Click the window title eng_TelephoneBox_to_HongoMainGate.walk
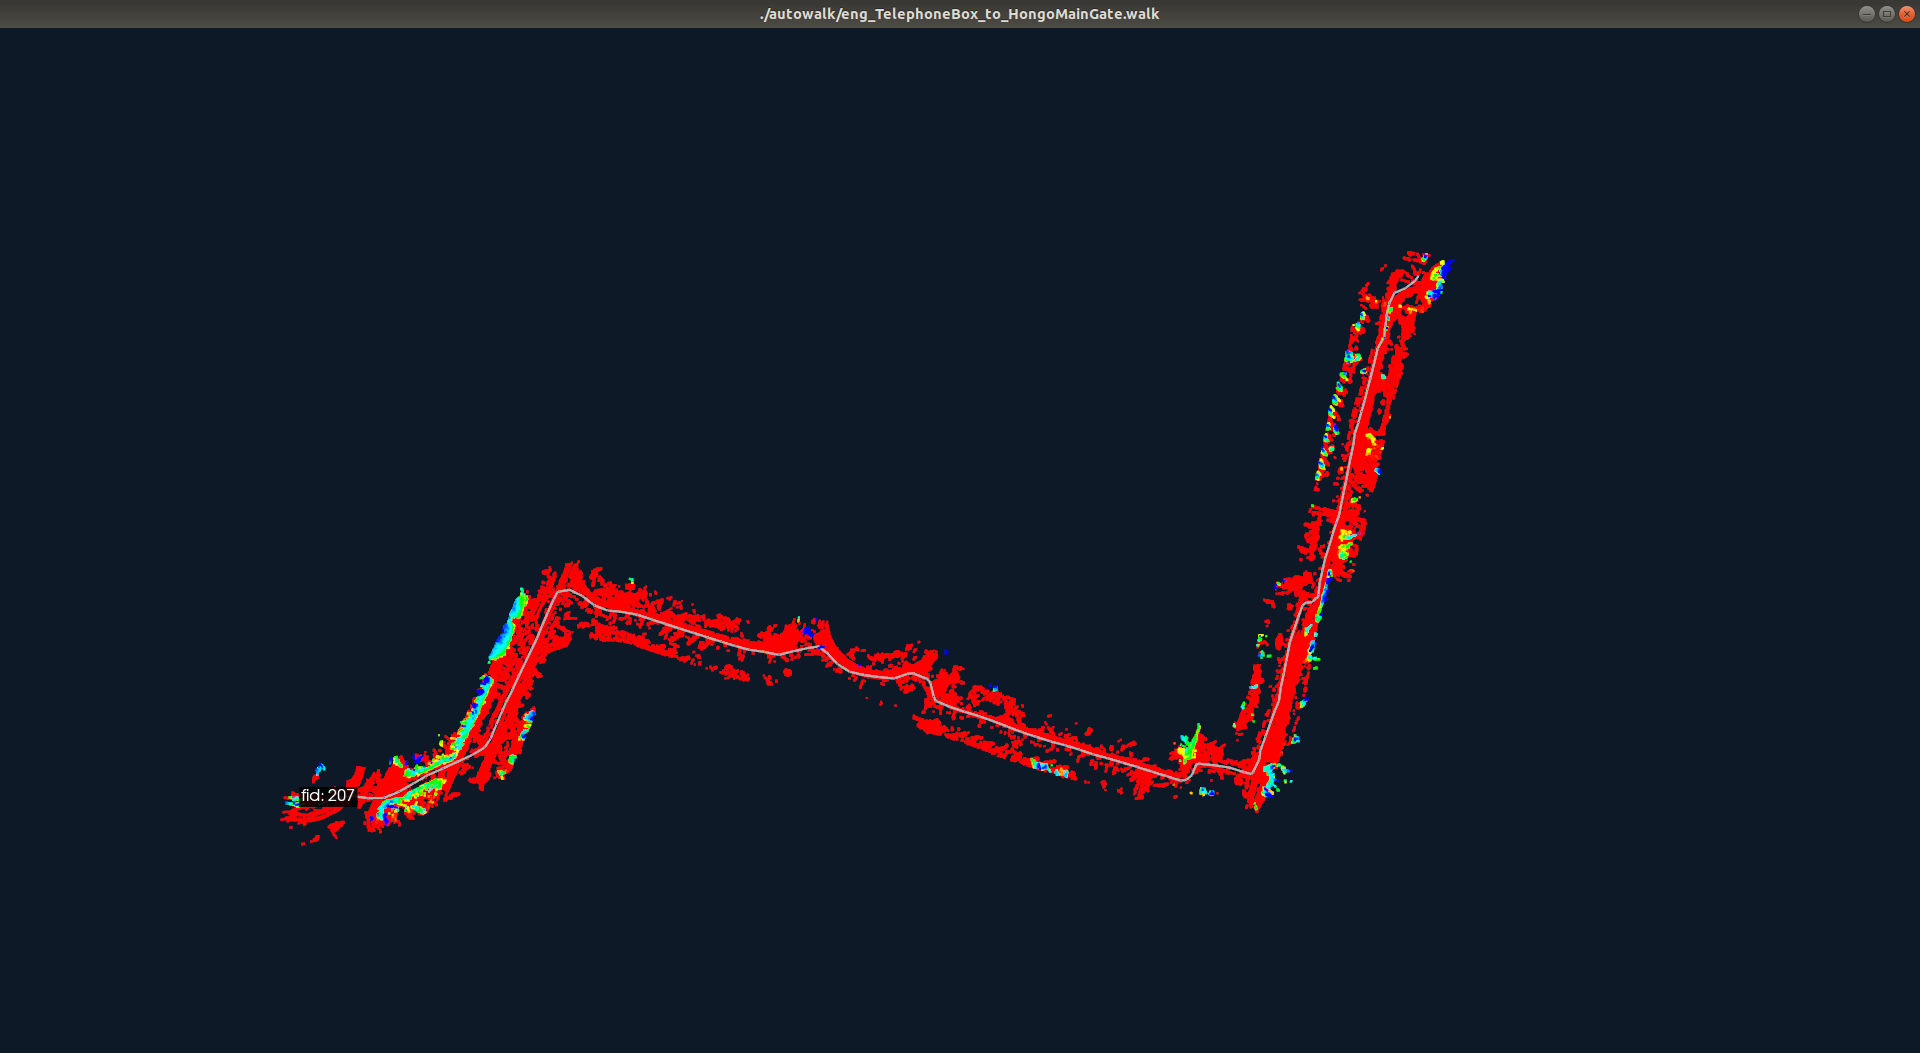1920x1053 pixels. click(x=959, y=14)
